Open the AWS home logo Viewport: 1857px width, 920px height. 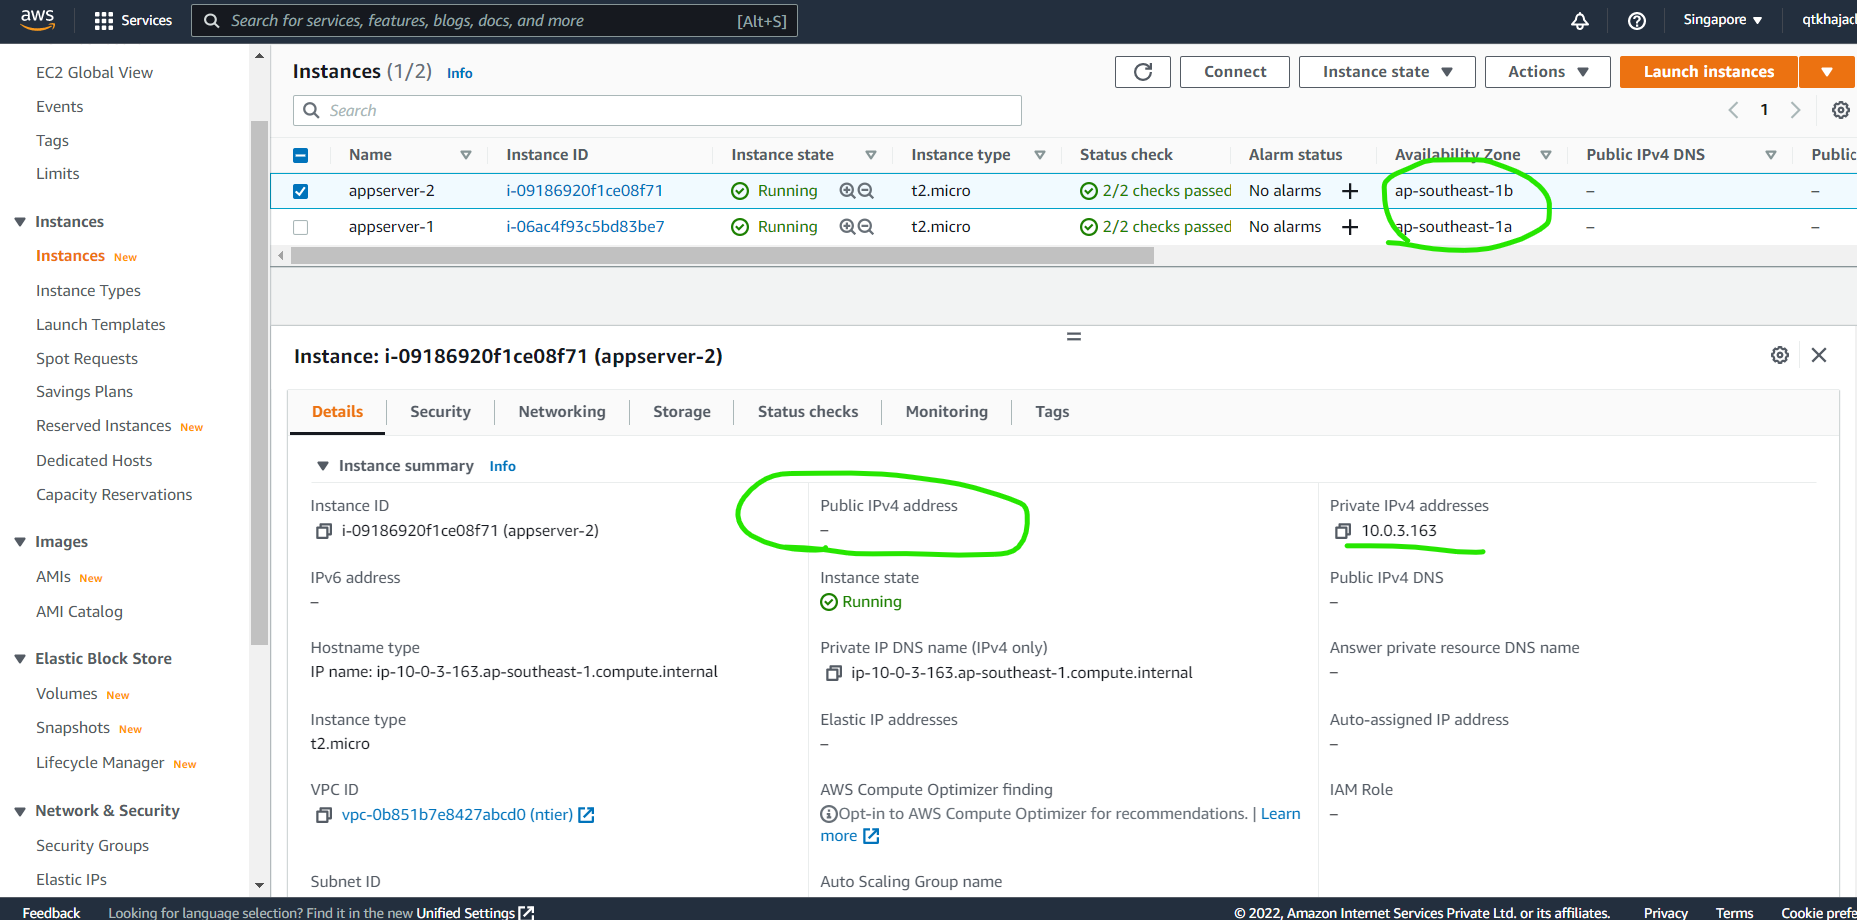(x=37, y=20)
